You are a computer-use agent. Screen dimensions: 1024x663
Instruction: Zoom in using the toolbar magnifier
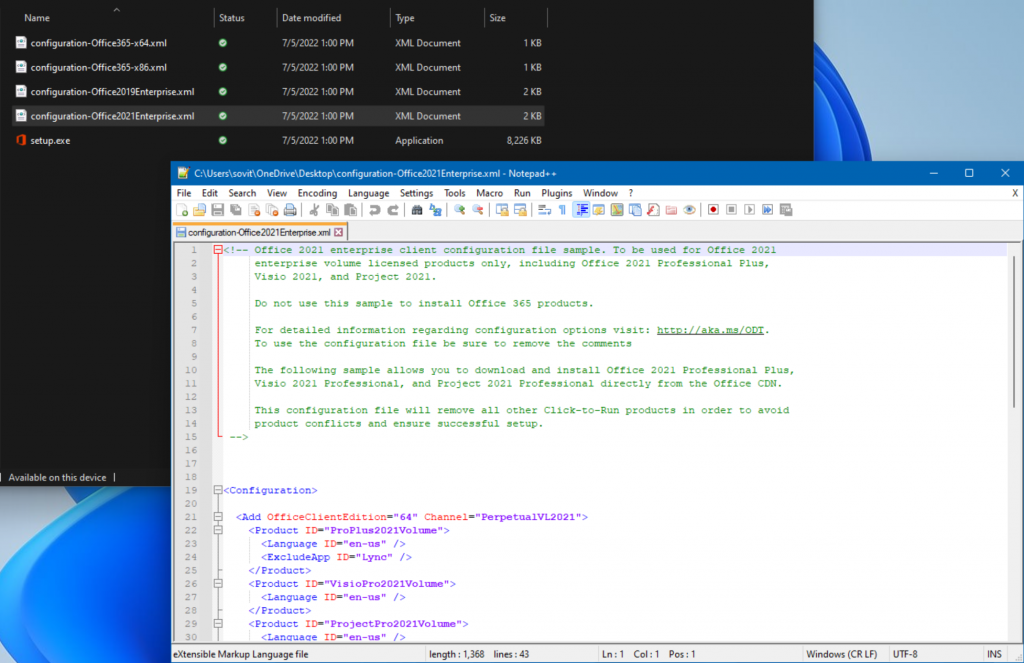point(459,210)
